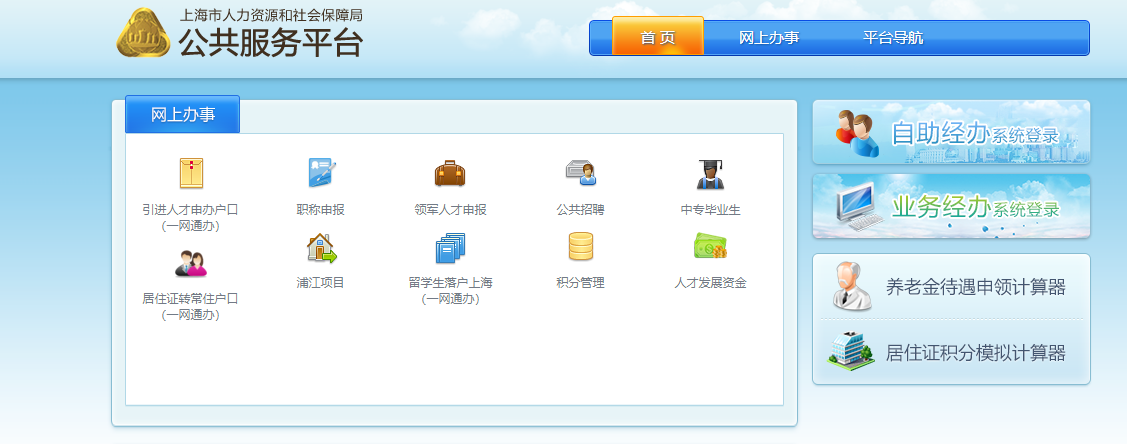This screenshot has width=1127, height=444.
Task: Click 上海市人力资源和社会保障局 header text
Action: (270, 14)
